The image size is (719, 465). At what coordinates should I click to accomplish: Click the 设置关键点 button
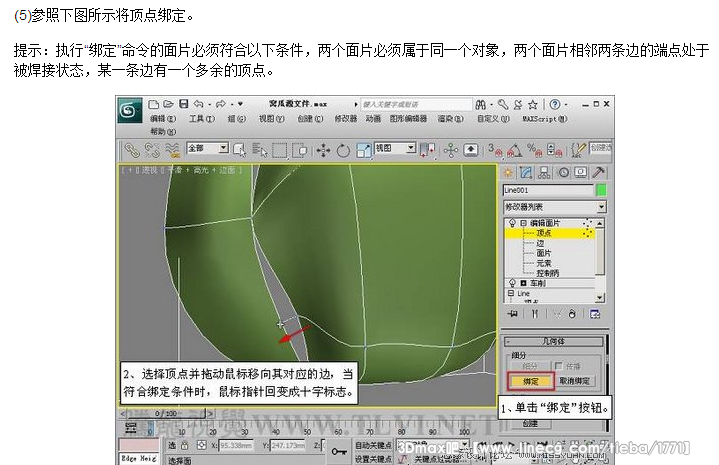(373, 459)
